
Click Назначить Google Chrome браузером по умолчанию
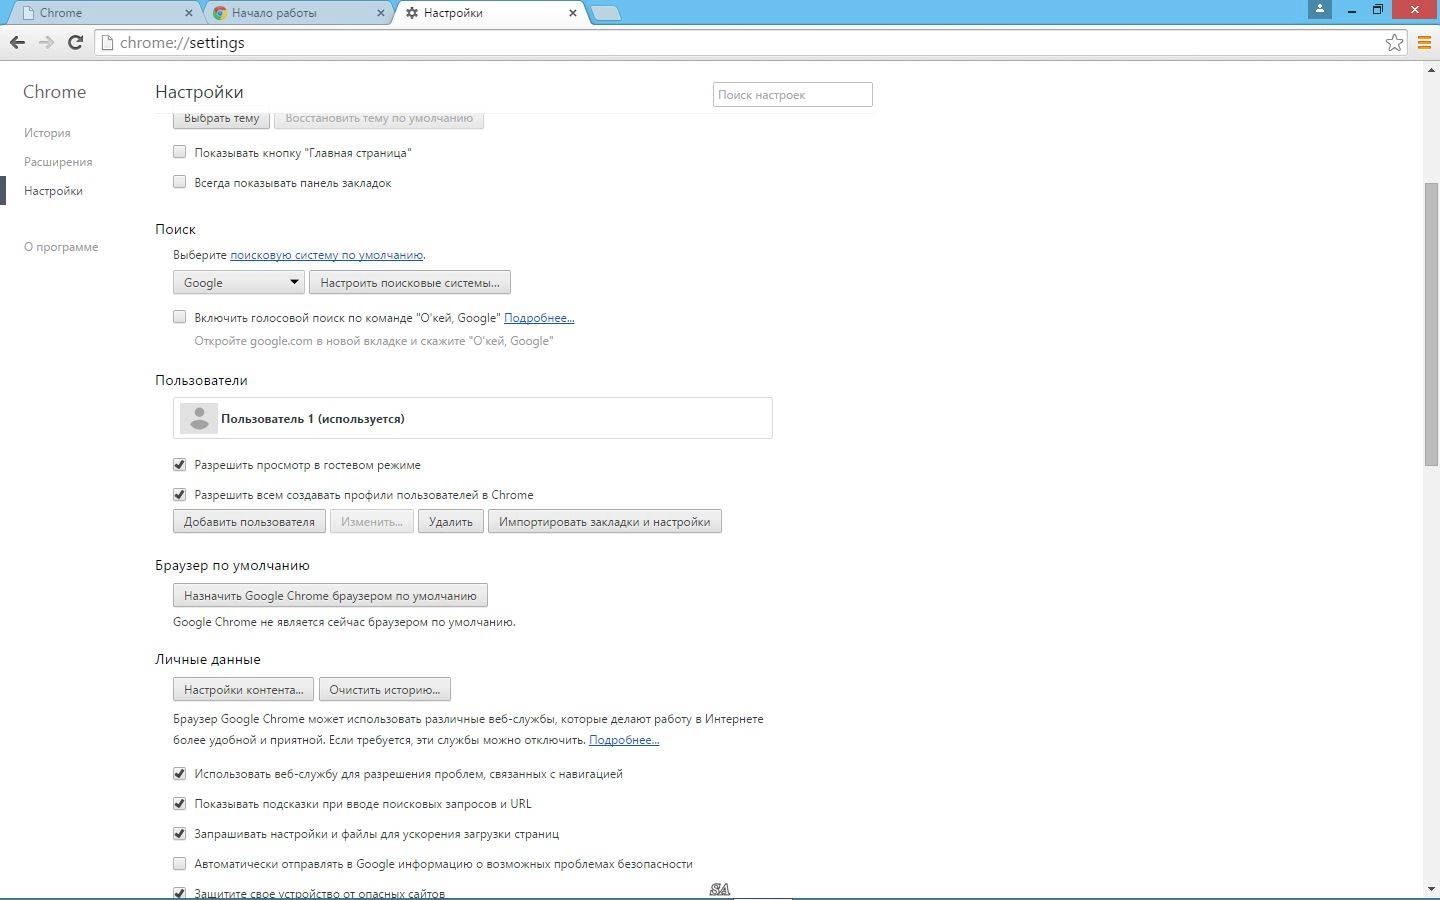pos(330,595)
